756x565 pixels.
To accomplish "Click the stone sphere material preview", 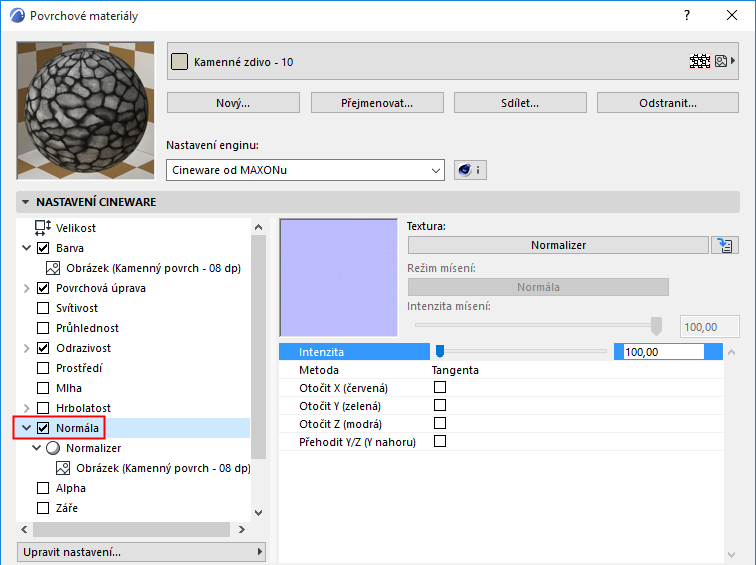I will click(86, 110).
